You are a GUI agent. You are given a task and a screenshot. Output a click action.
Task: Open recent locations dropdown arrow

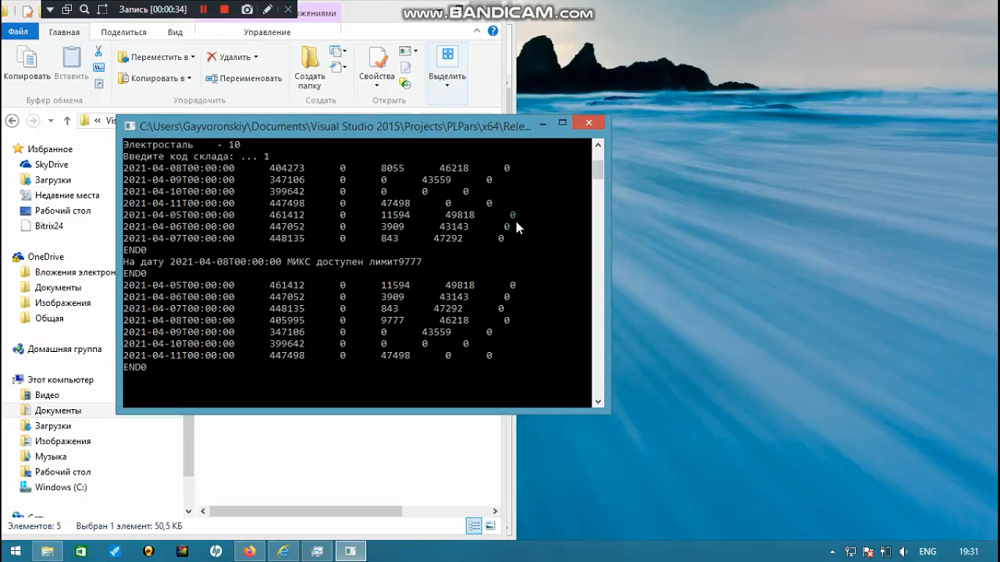pos(50,121)
